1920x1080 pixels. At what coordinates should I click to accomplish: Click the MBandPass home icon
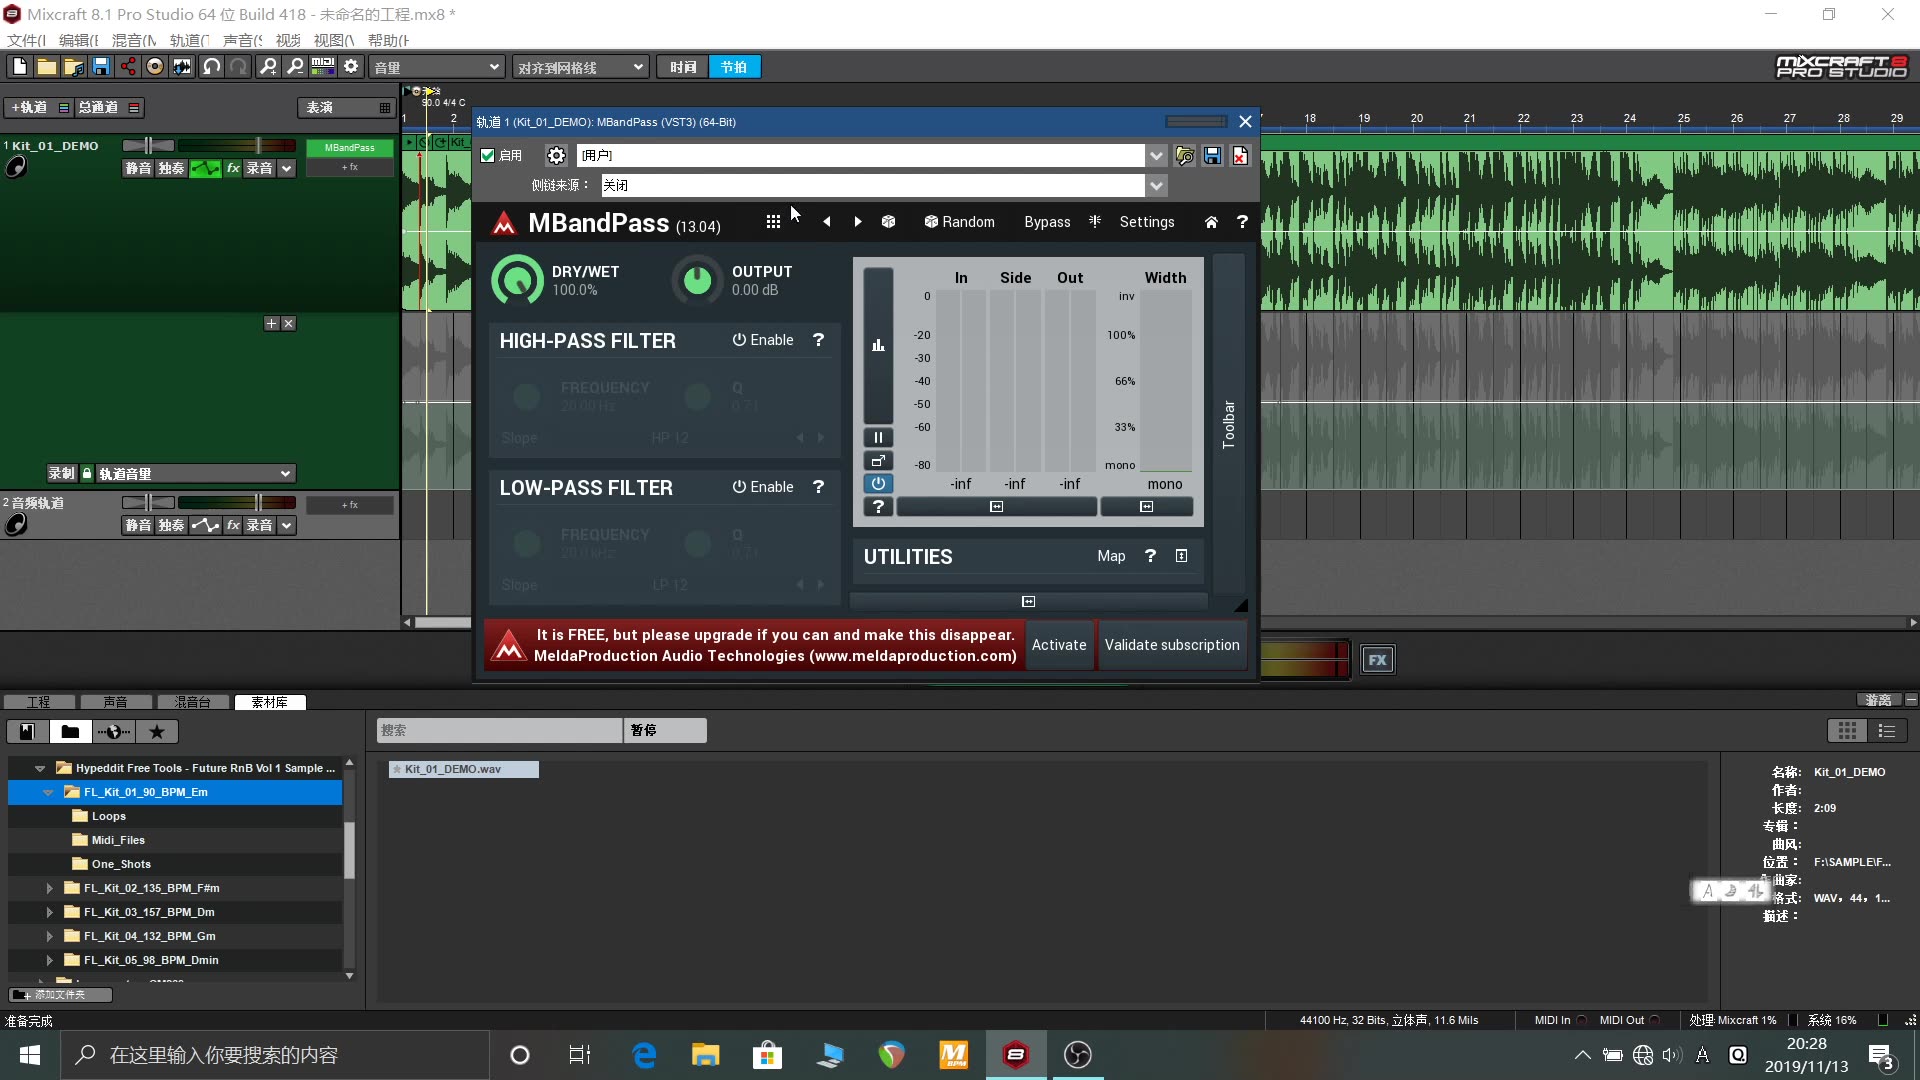click(x=1211, y=222)
